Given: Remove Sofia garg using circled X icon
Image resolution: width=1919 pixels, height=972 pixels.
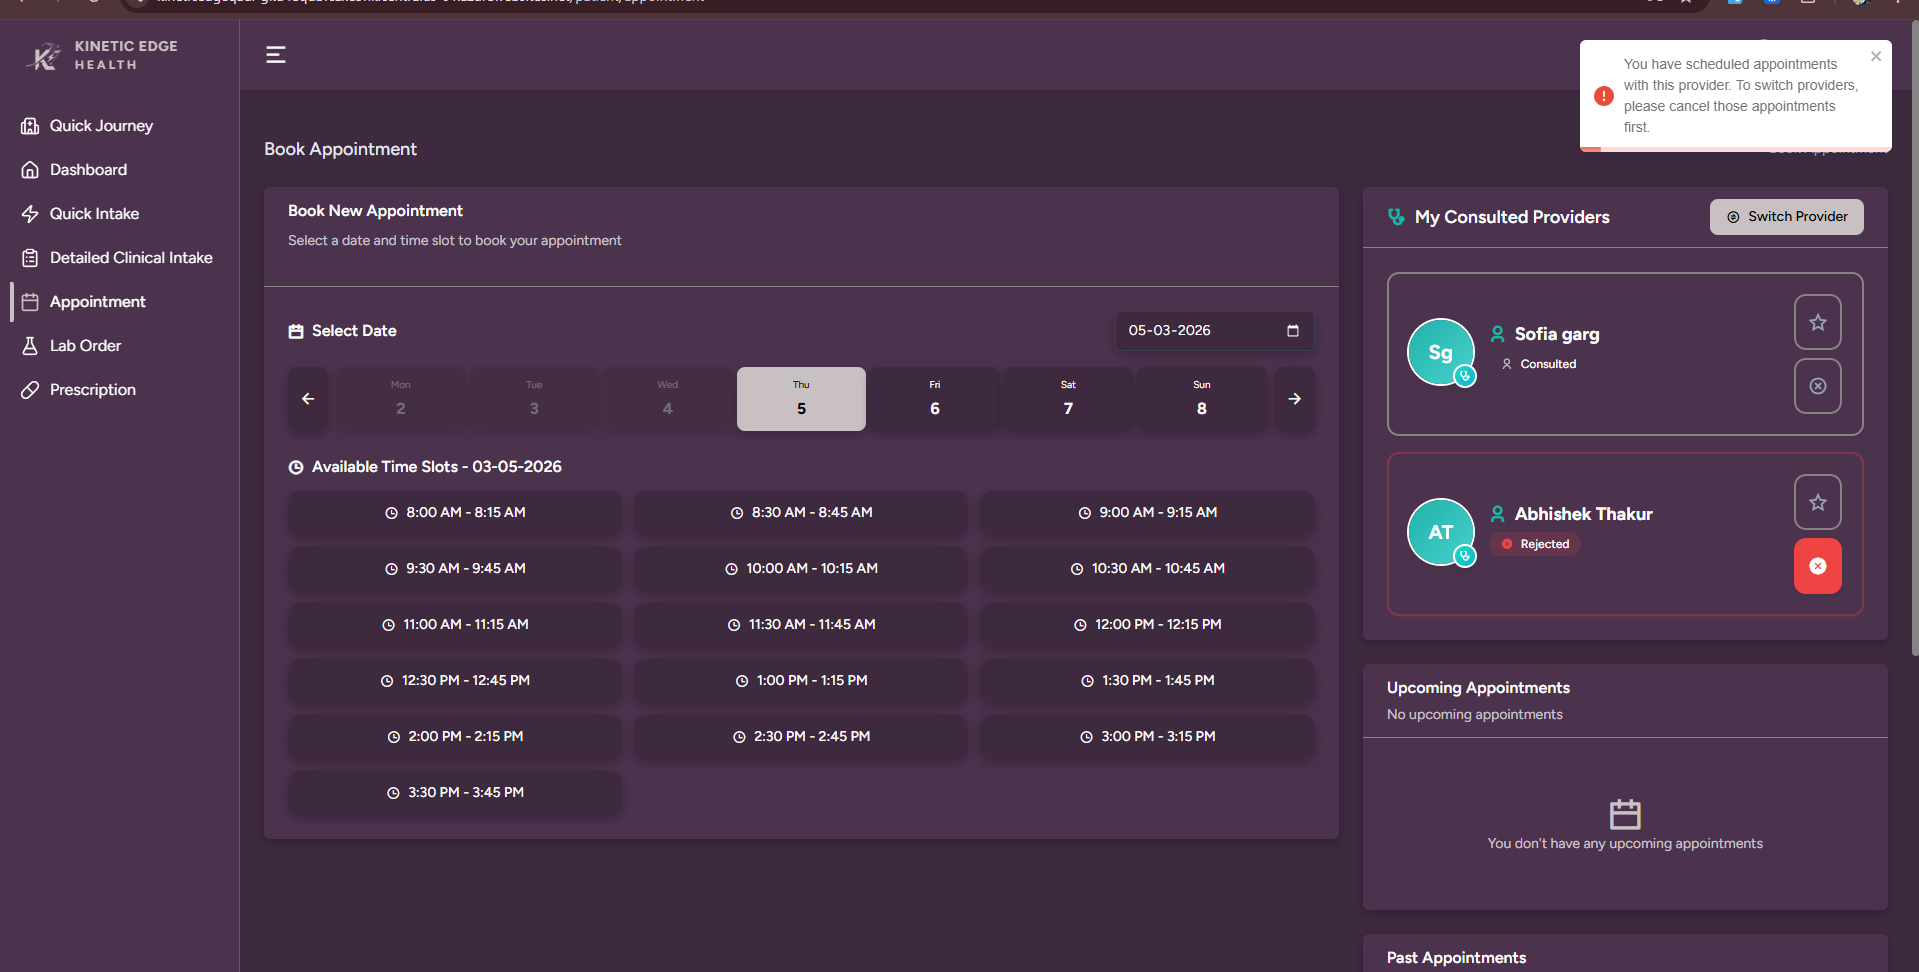Looking at the screenshot, I should point(1817,386).
